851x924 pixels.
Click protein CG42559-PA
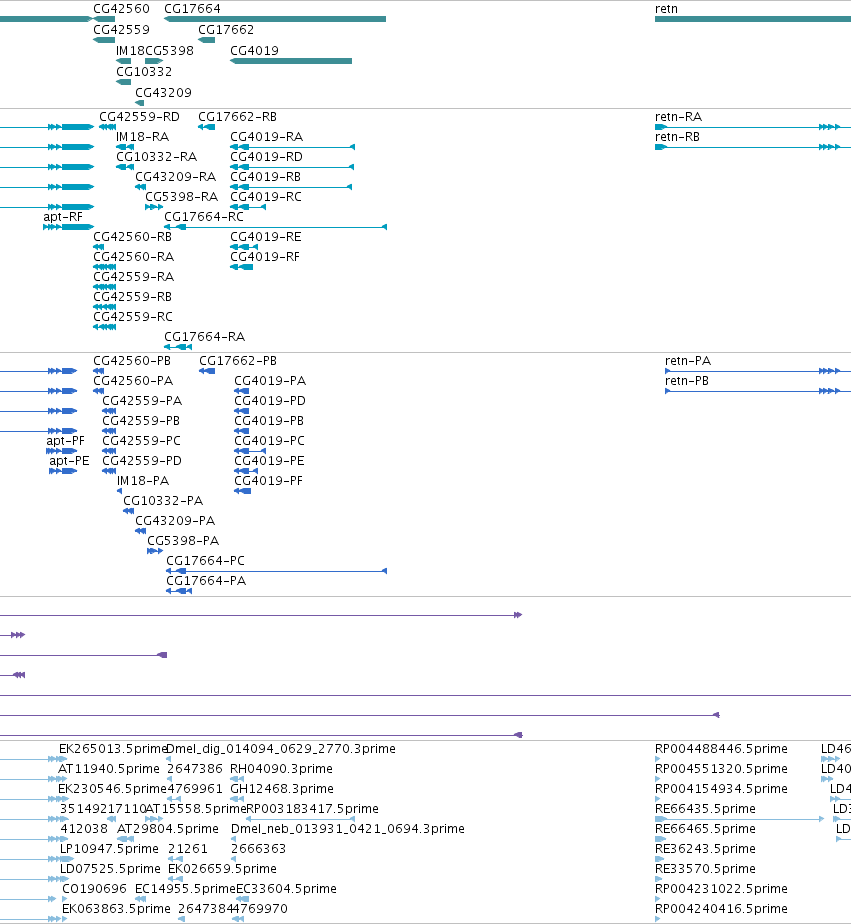coord(142,401)
